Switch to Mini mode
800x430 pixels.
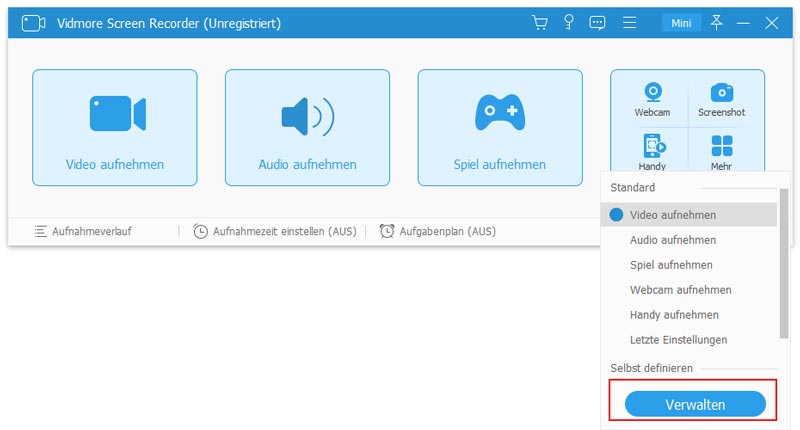pyautogui.click(x=681, y=23)
